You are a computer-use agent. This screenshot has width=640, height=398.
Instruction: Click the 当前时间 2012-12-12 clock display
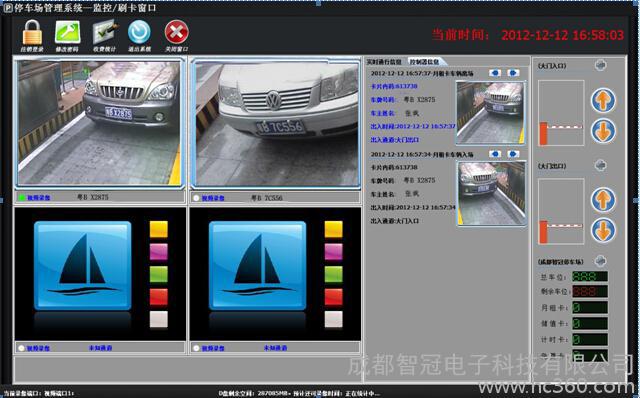pyautogui.click(x=528, y=35)
